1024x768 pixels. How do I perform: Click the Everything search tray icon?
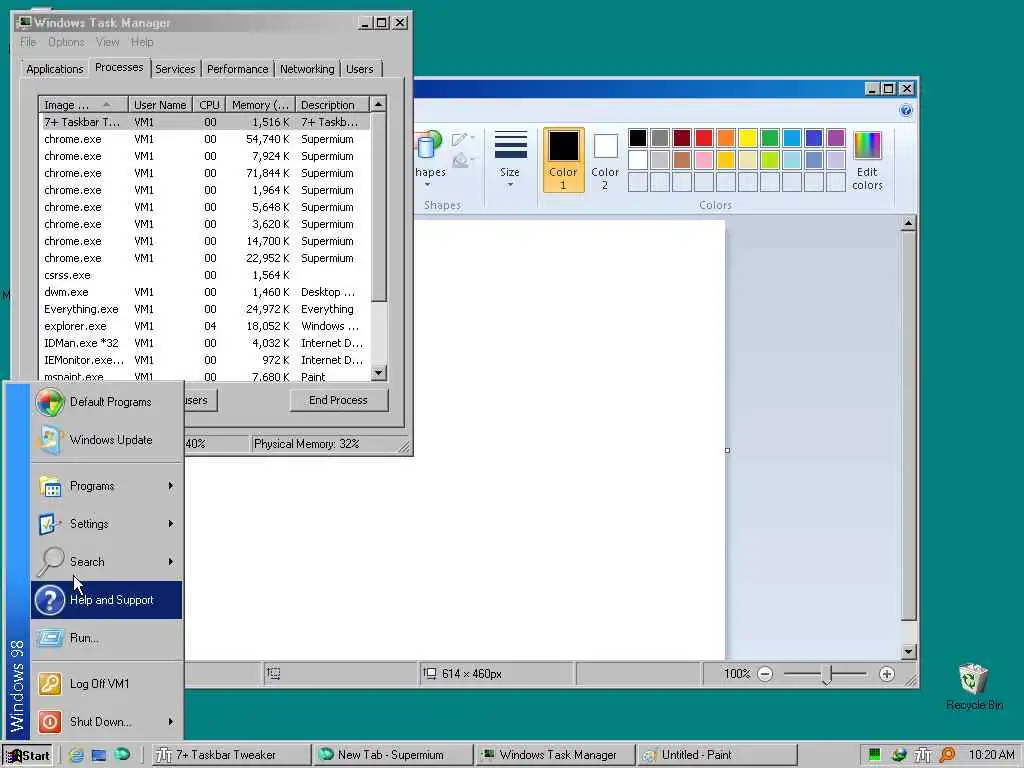point(947,755)
